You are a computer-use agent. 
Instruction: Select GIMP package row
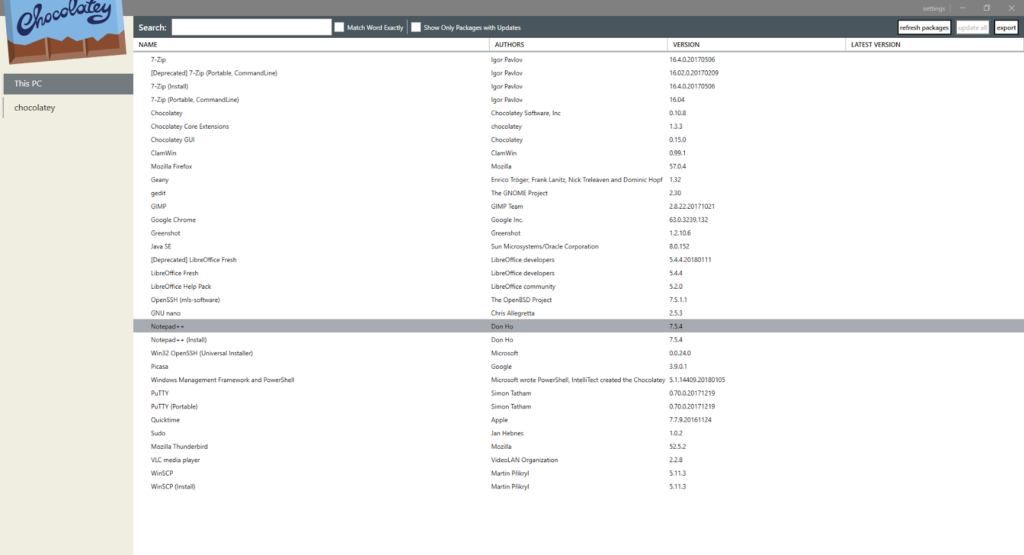pos(579,206)
